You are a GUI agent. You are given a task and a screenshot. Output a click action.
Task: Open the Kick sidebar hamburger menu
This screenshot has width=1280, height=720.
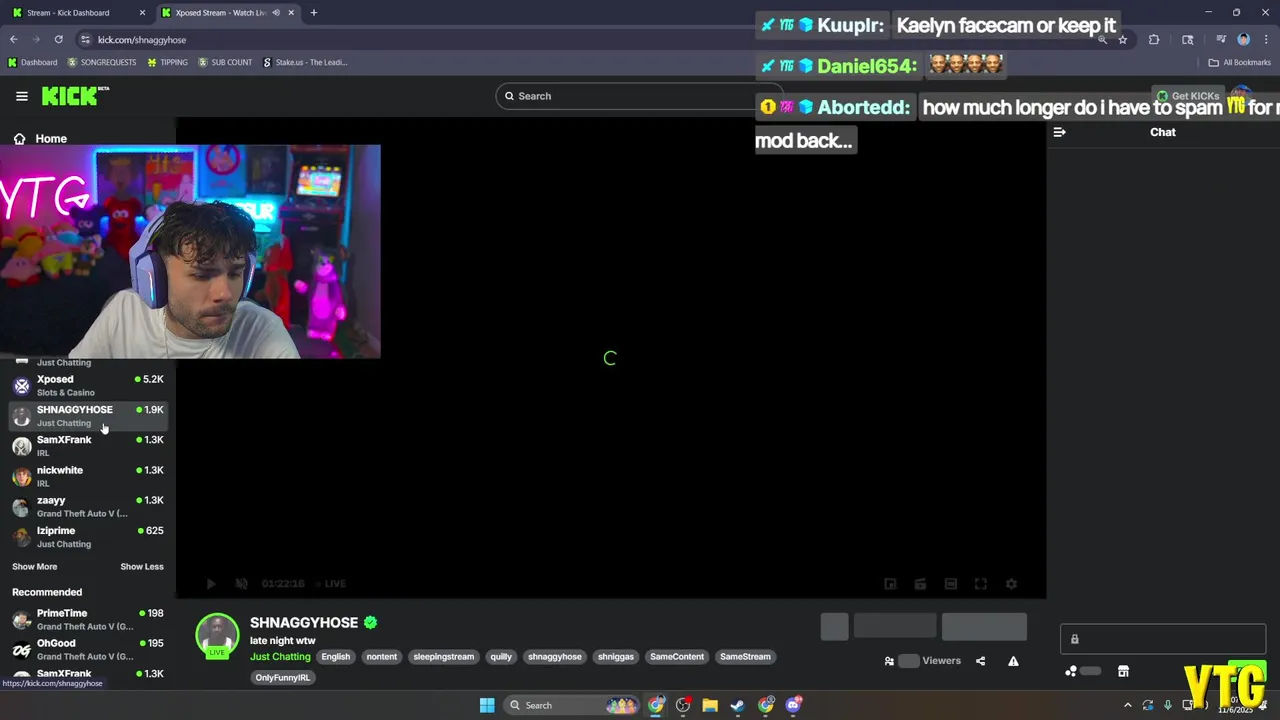click(22, 96)
